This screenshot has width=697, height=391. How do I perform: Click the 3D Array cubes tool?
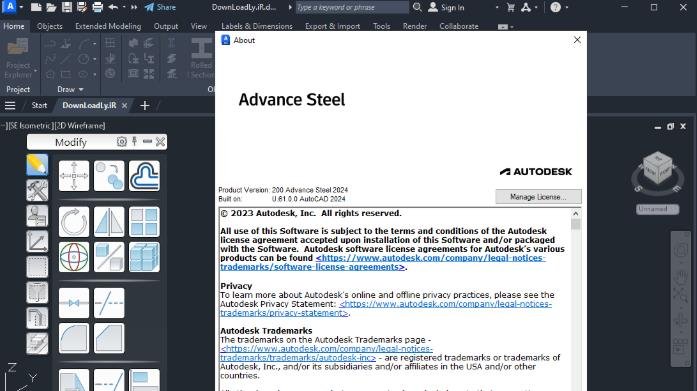tap(144, 257)
